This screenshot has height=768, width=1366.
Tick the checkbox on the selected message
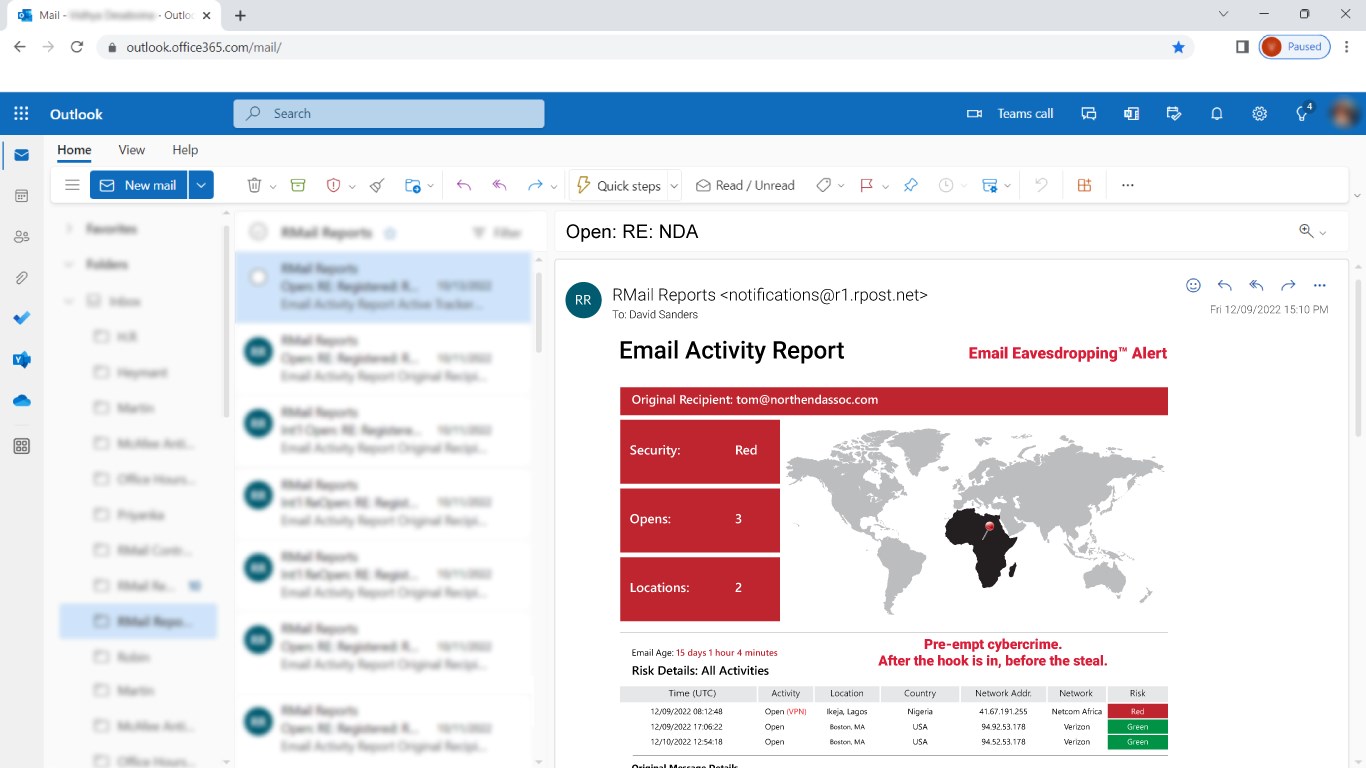point(259,277)
